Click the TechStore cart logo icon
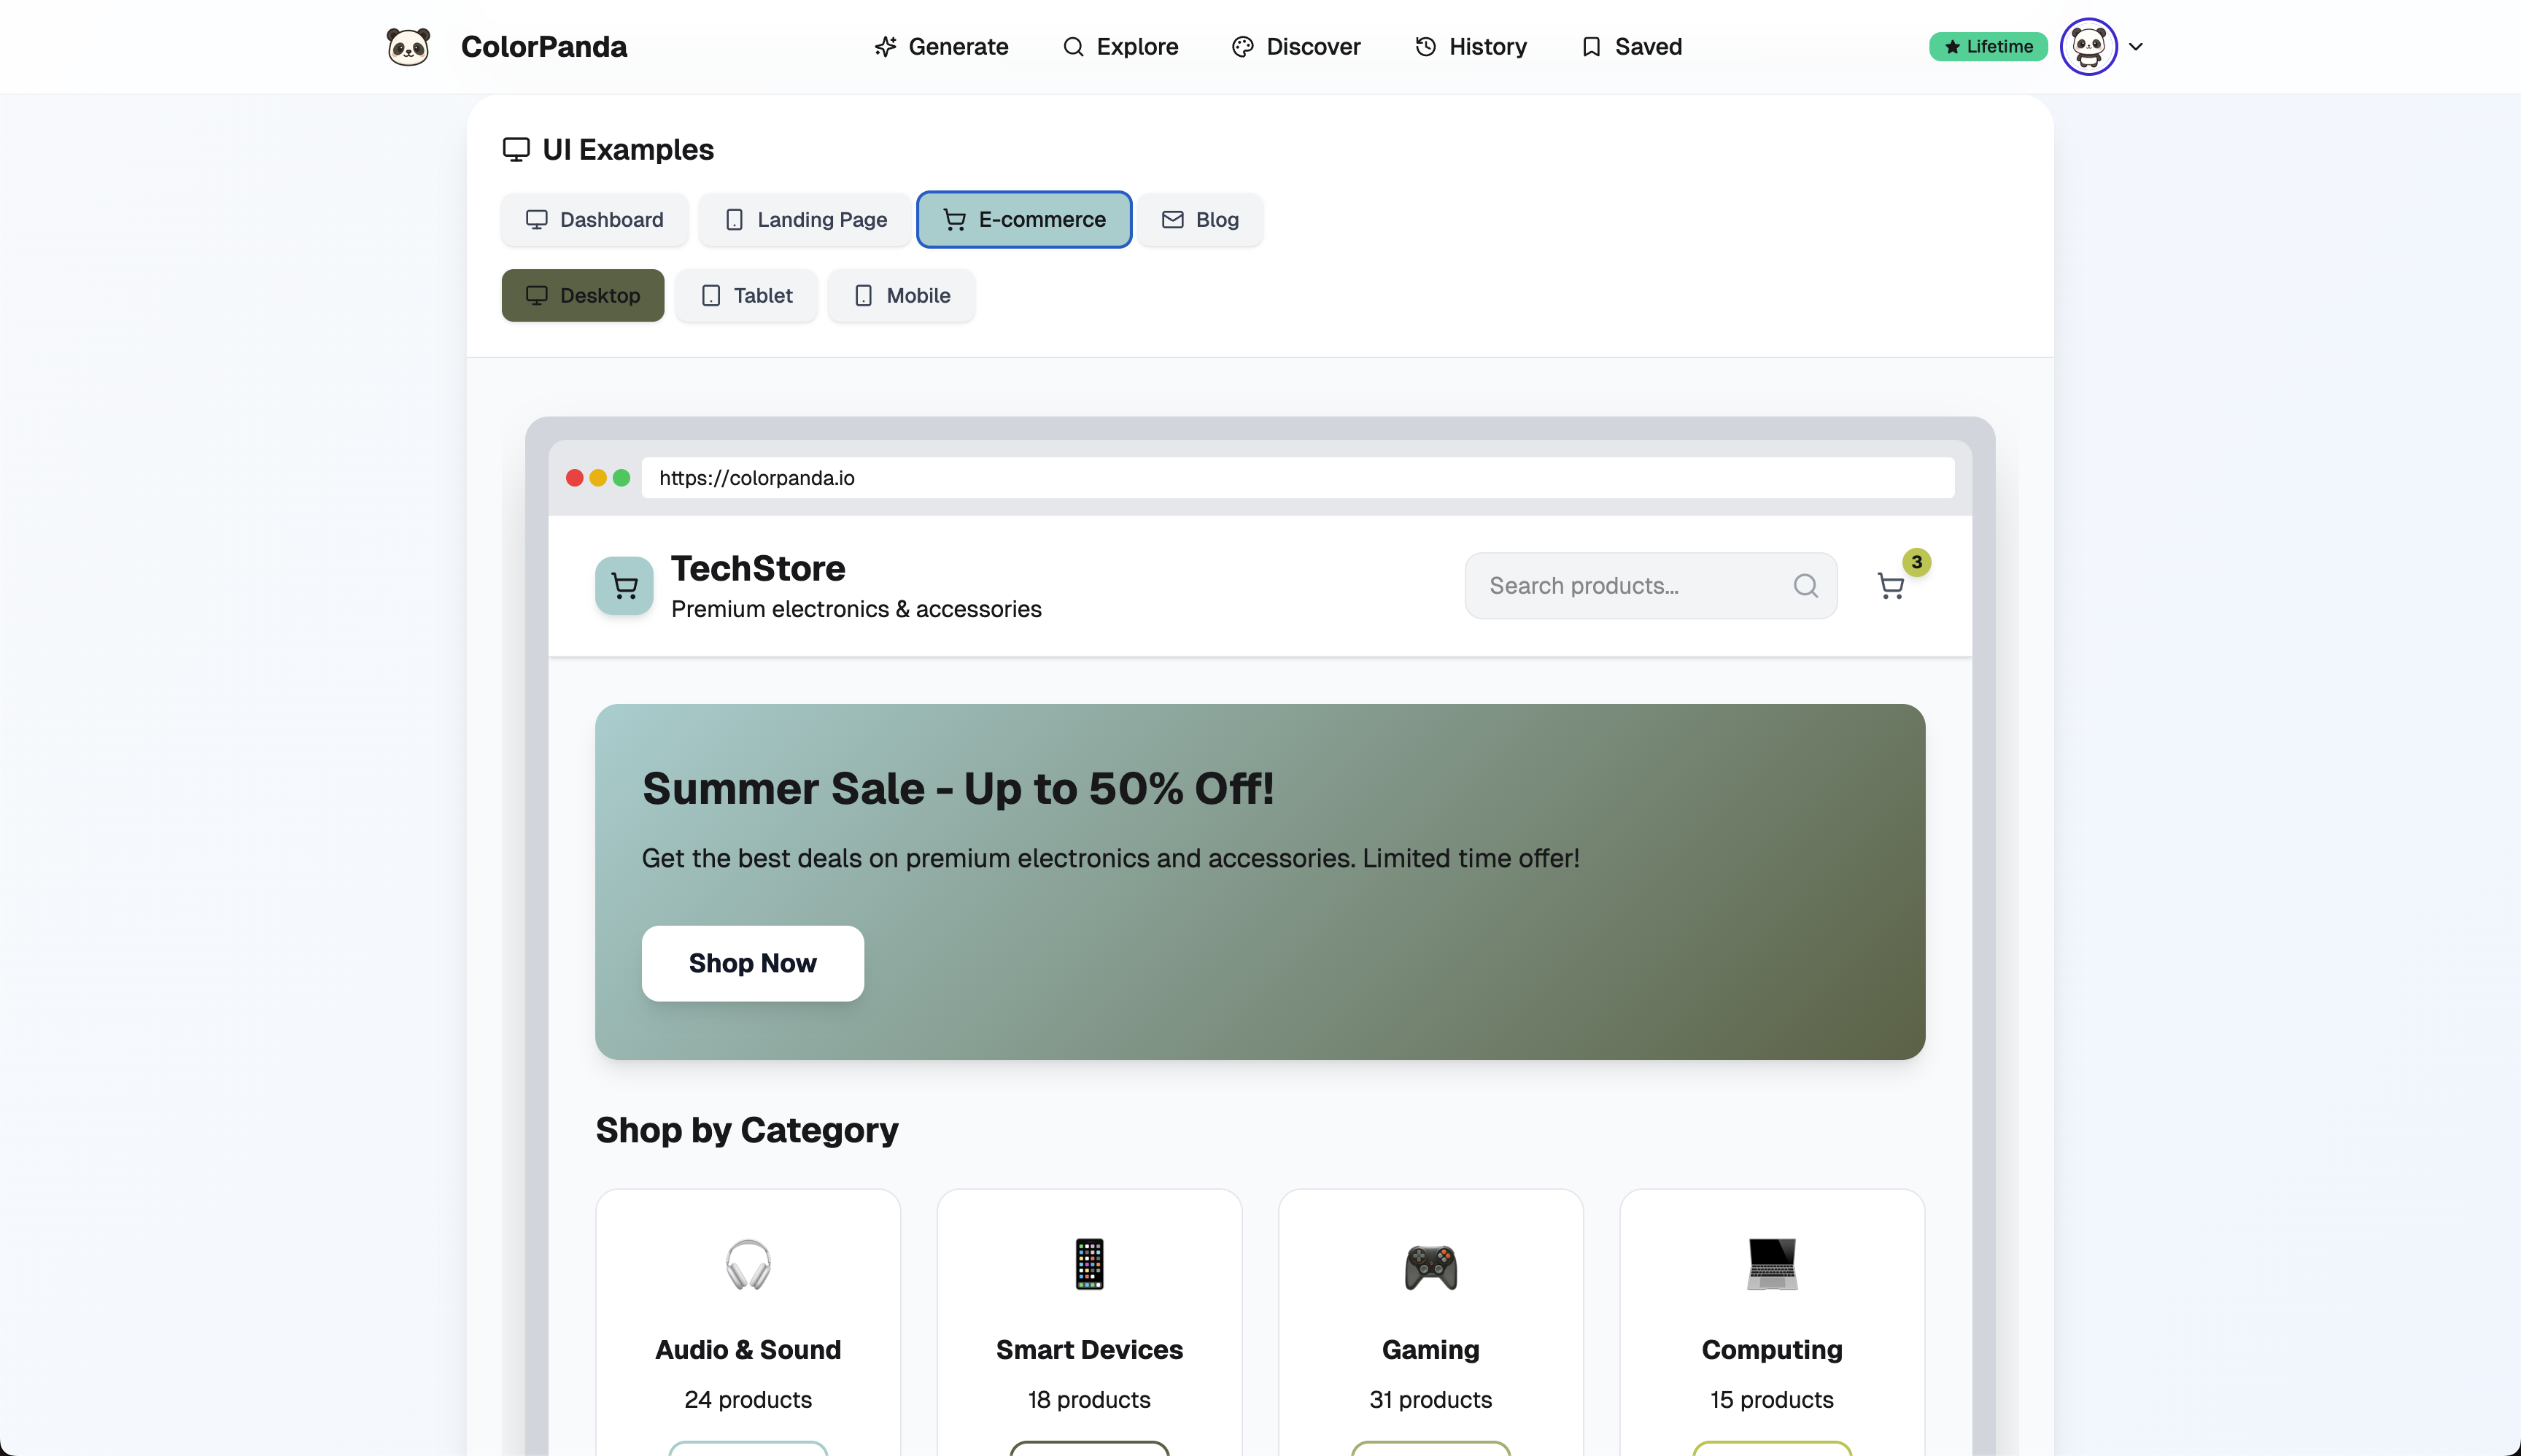The width and height of the screenshot is (2521, 1456). 624,586
